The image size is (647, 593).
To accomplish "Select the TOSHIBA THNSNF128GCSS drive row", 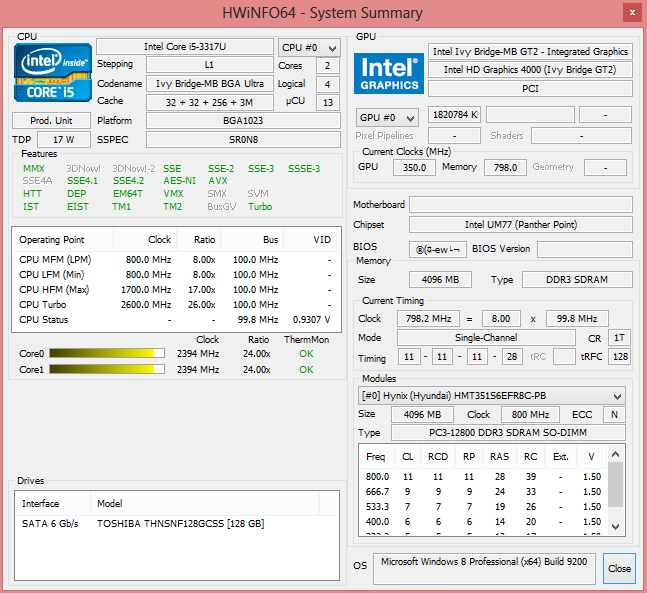I will [177, 523].
